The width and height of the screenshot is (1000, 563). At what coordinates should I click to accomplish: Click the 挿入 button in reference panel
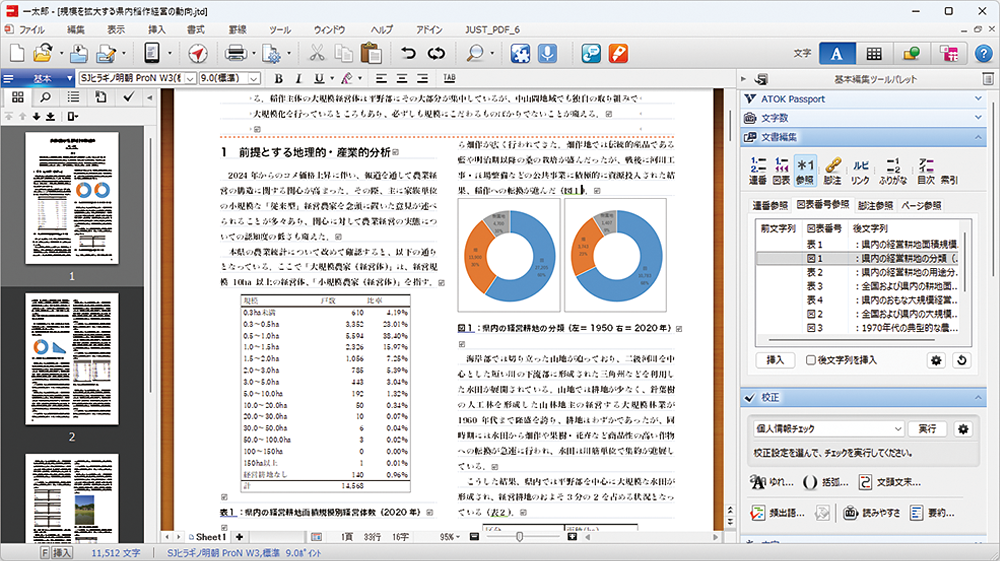tap(775, 360)
